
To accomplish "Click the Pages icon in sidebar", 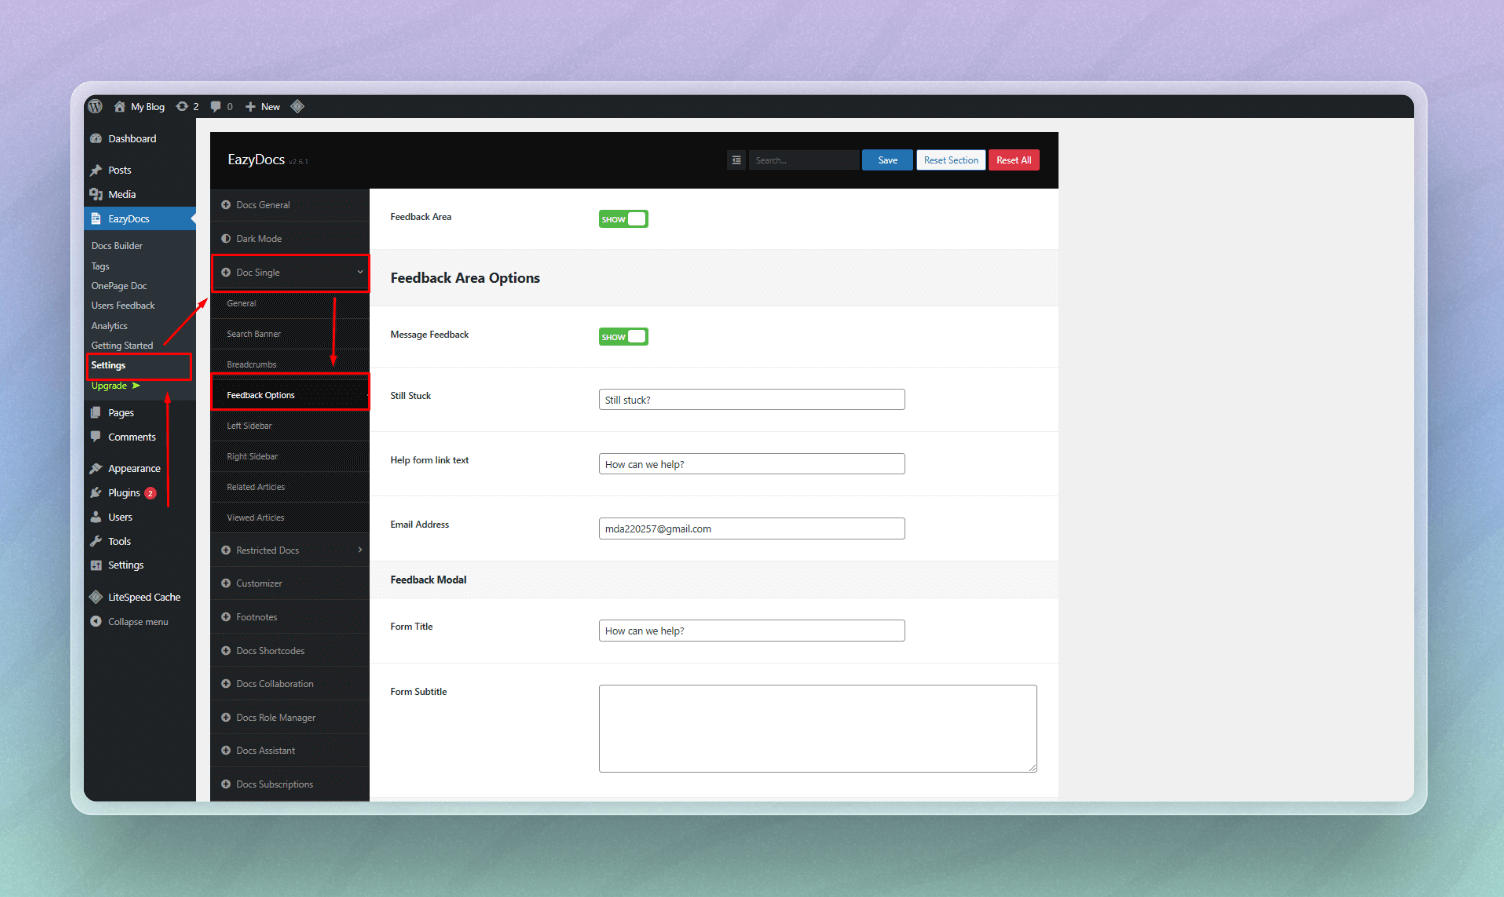I will click(96, 412).
